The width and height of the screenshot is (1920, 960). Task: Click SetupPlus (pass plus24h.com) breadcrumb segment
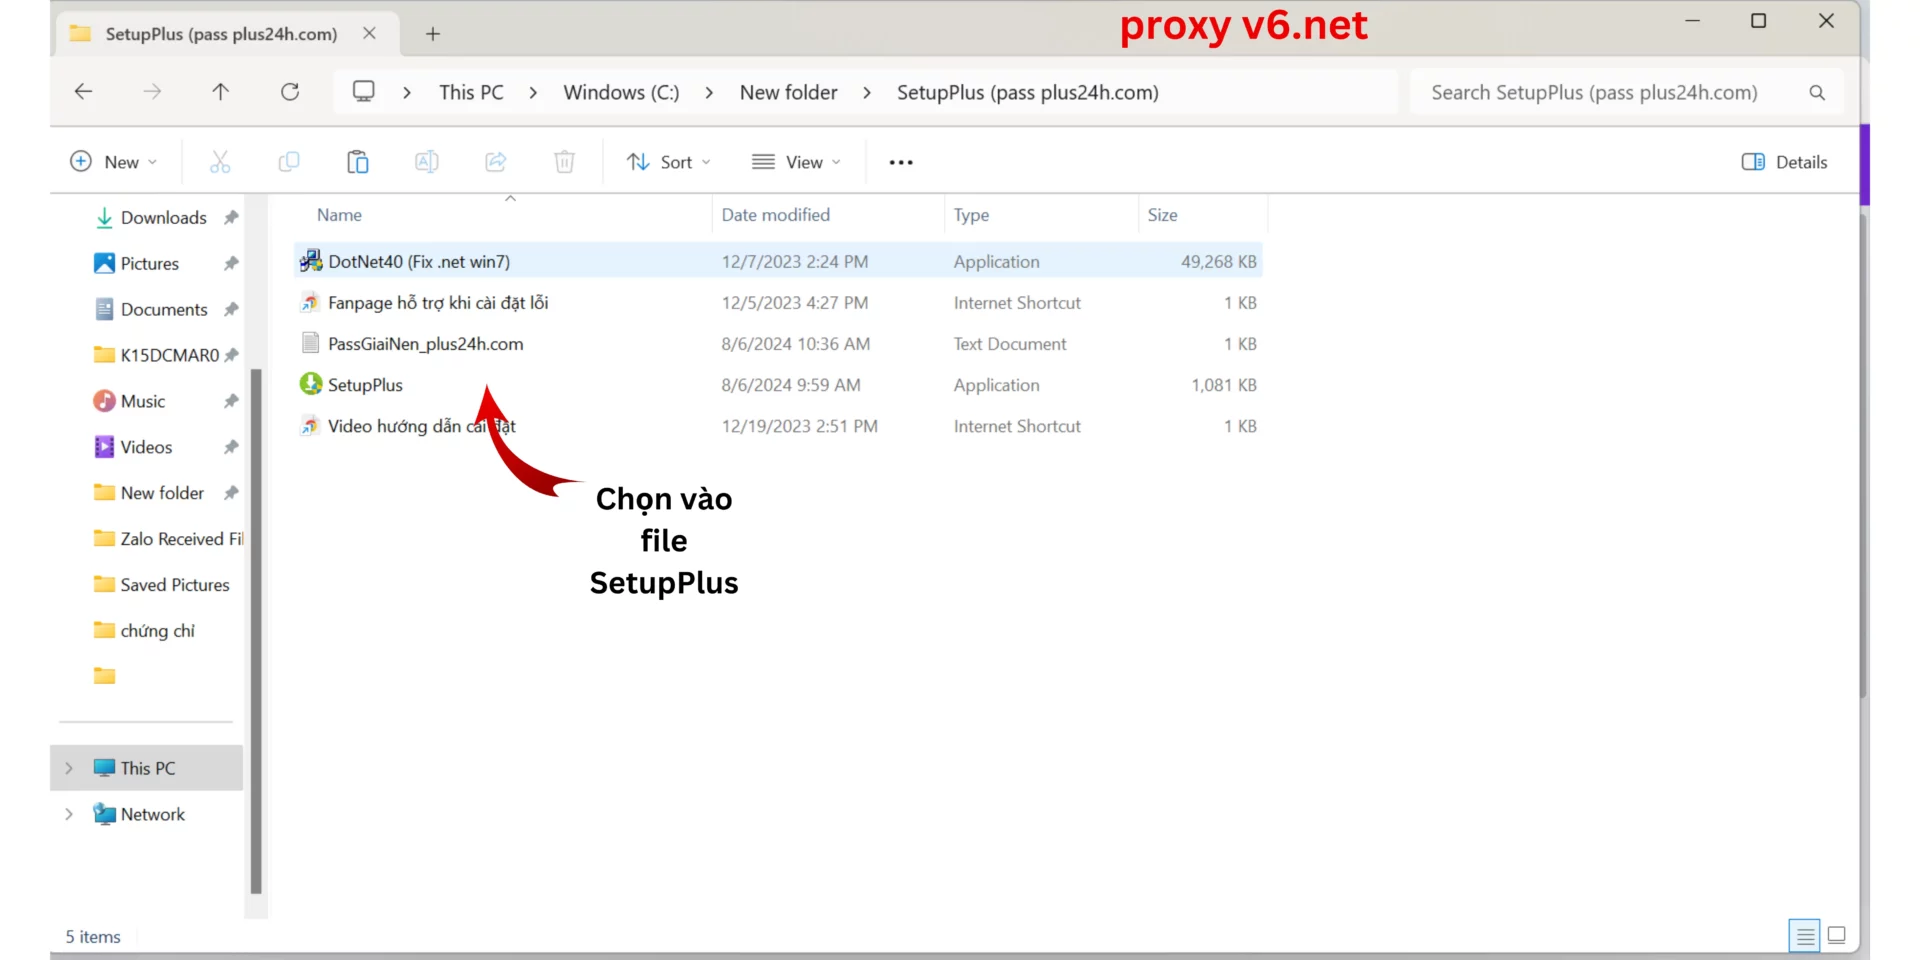point(1028,92)
